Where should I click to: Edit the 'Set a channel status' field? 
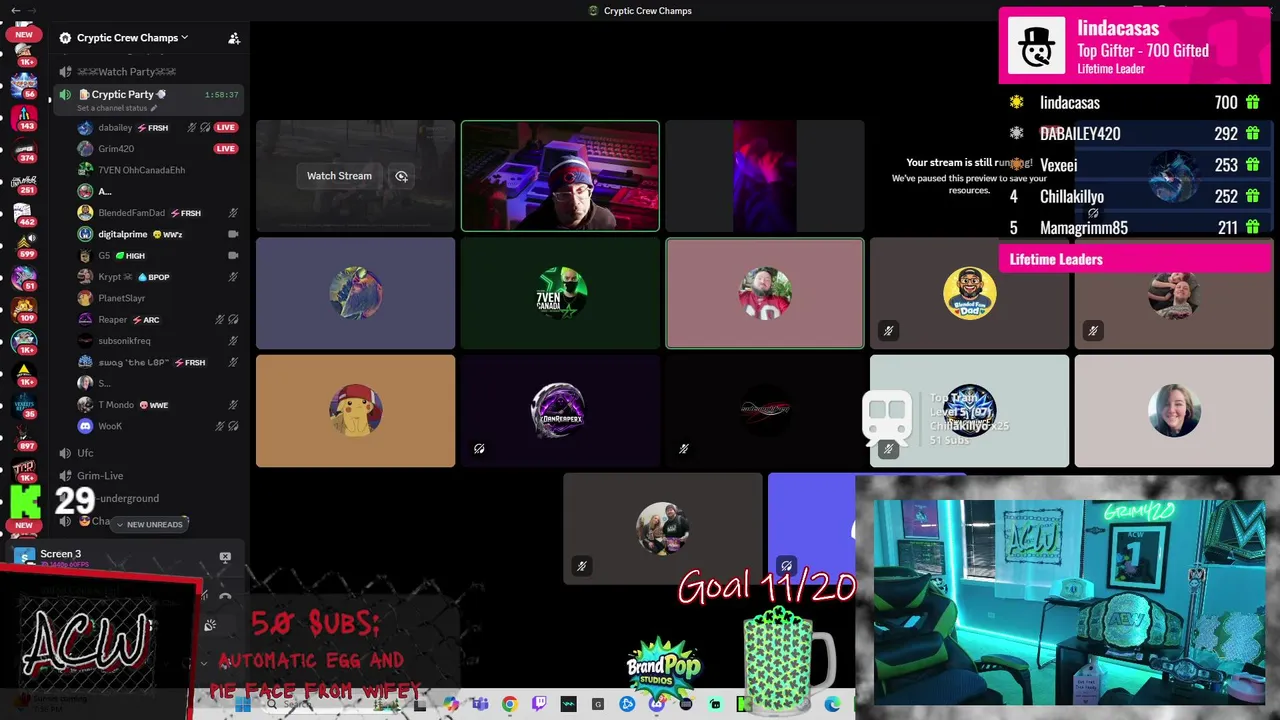(116, 108)
